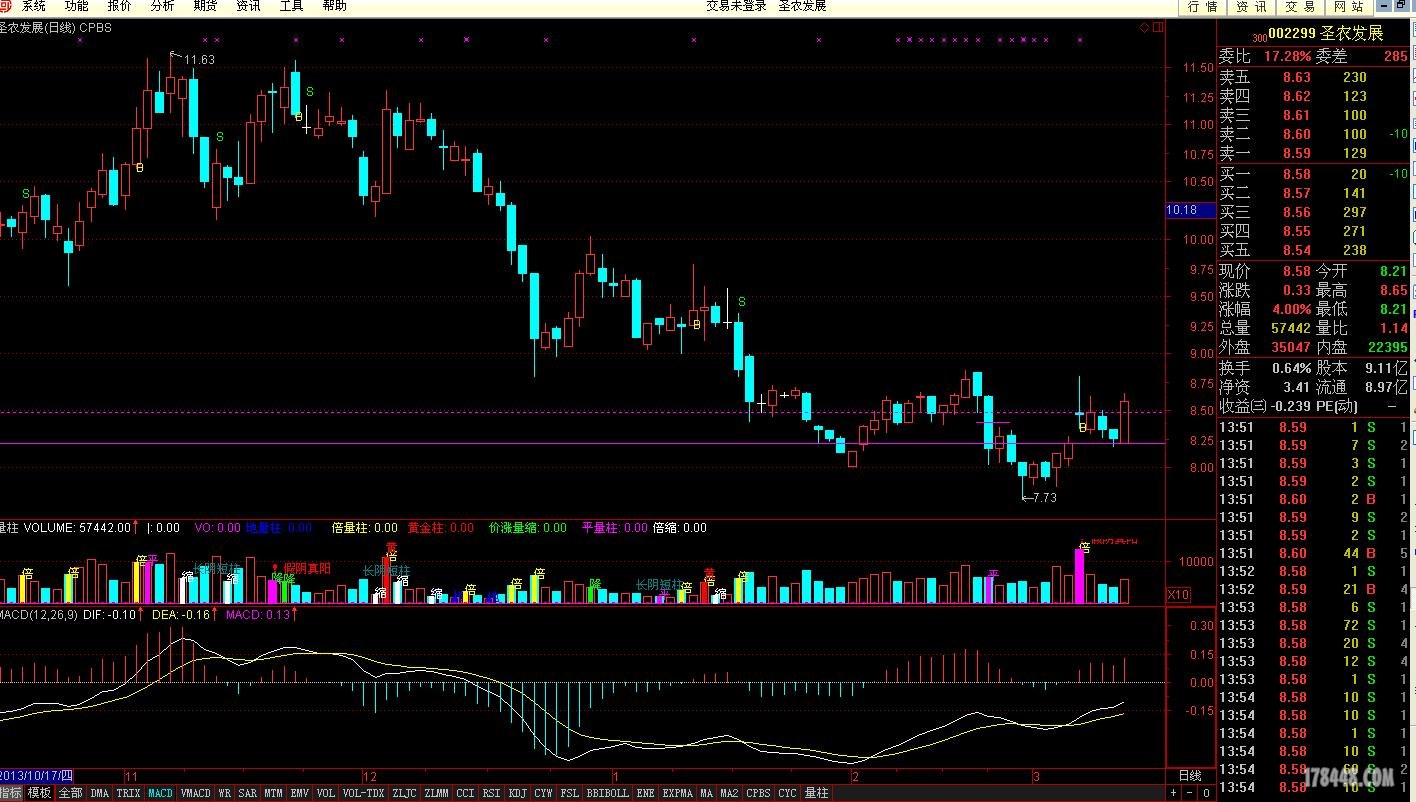The width and height of the screenshot is (1416, 802).
Task: Click the 11.63 high price marker
Action: [x=199, y=59]
